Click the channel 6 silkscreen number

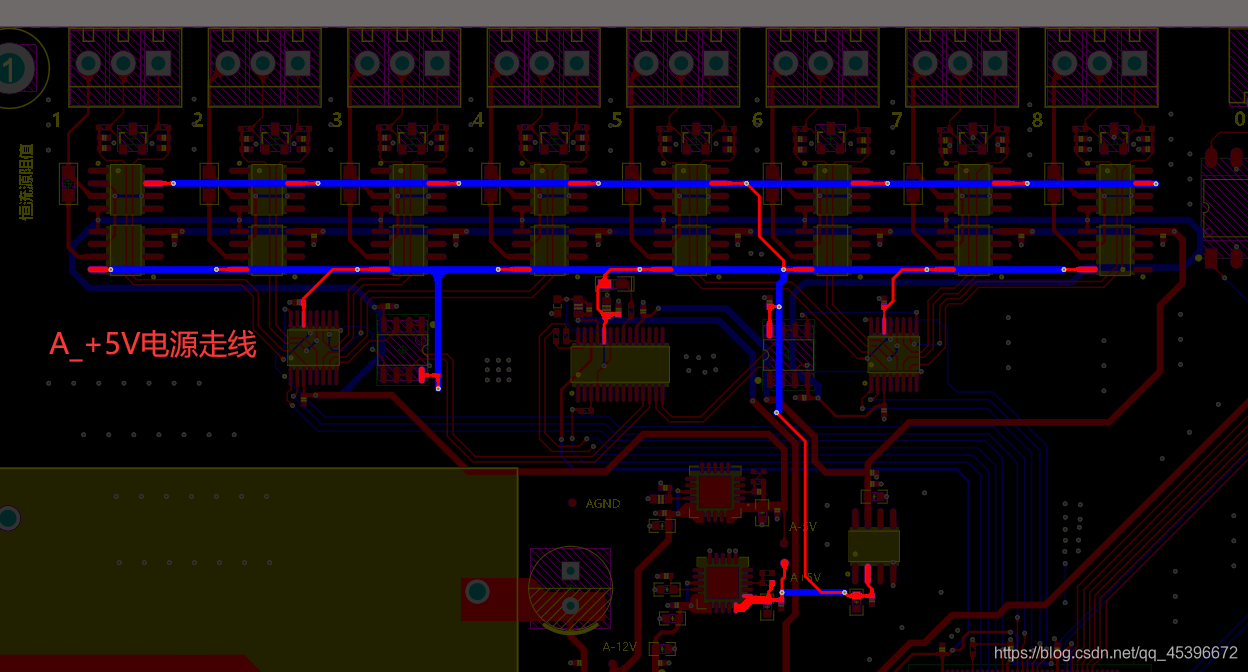point(757,121)
